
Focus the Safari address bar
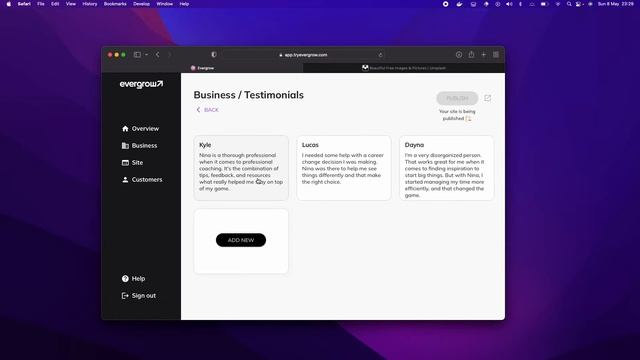(303, 55)
